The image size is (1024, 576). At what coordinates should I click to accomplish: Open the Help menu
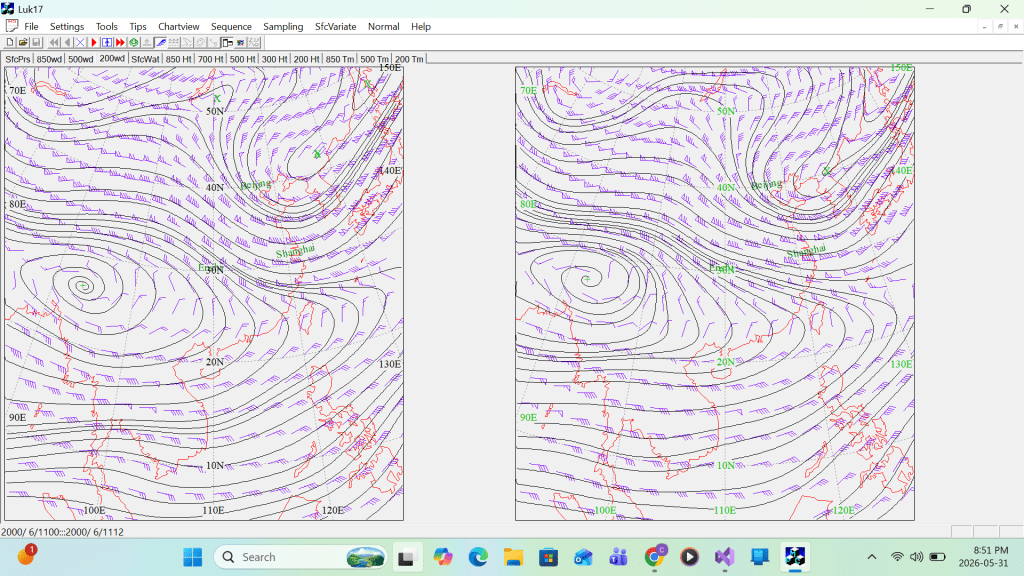tap(421, 27)
